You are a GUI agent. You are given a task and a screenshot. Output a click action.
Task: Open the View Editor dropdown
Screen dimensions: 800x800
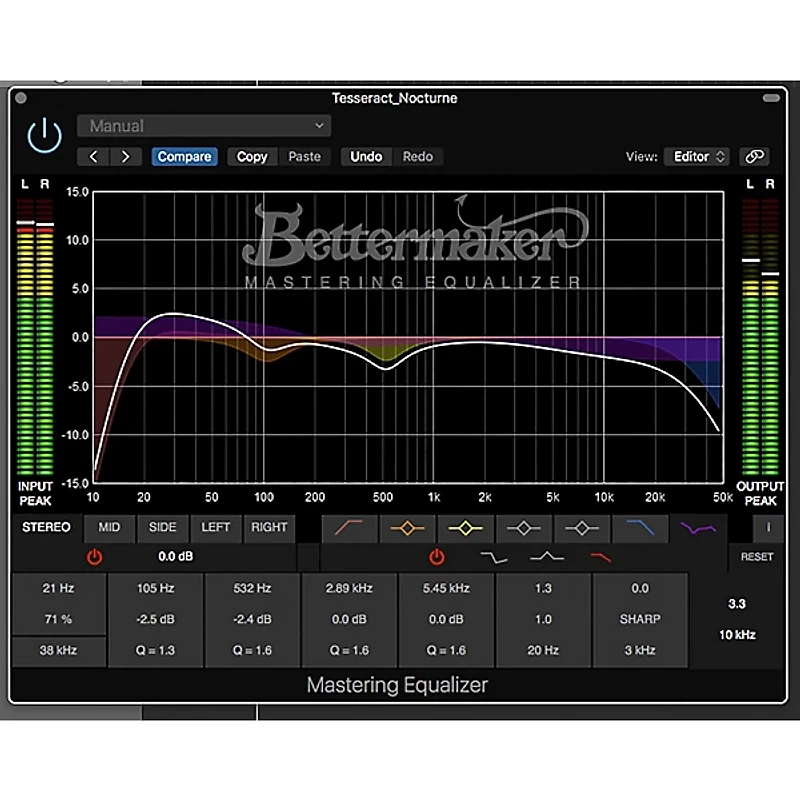[x=697, y=157]
